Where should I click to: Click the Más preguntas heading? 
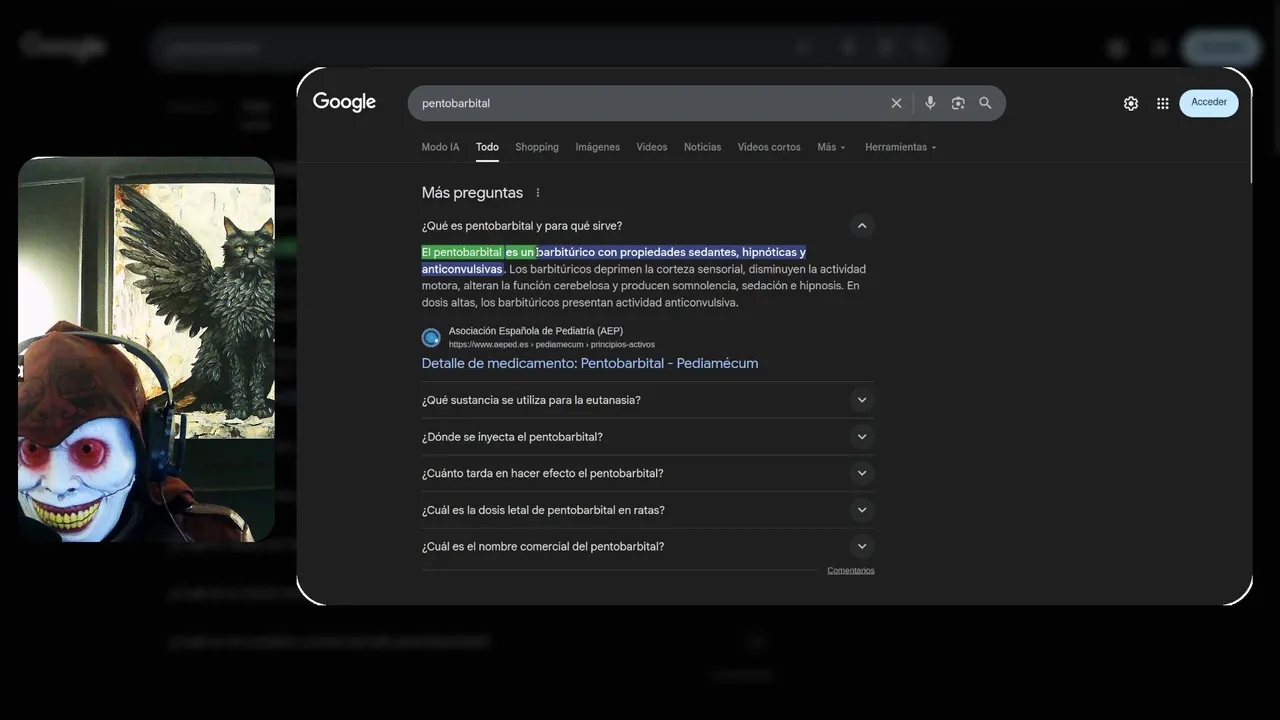[x=472, y=193]
